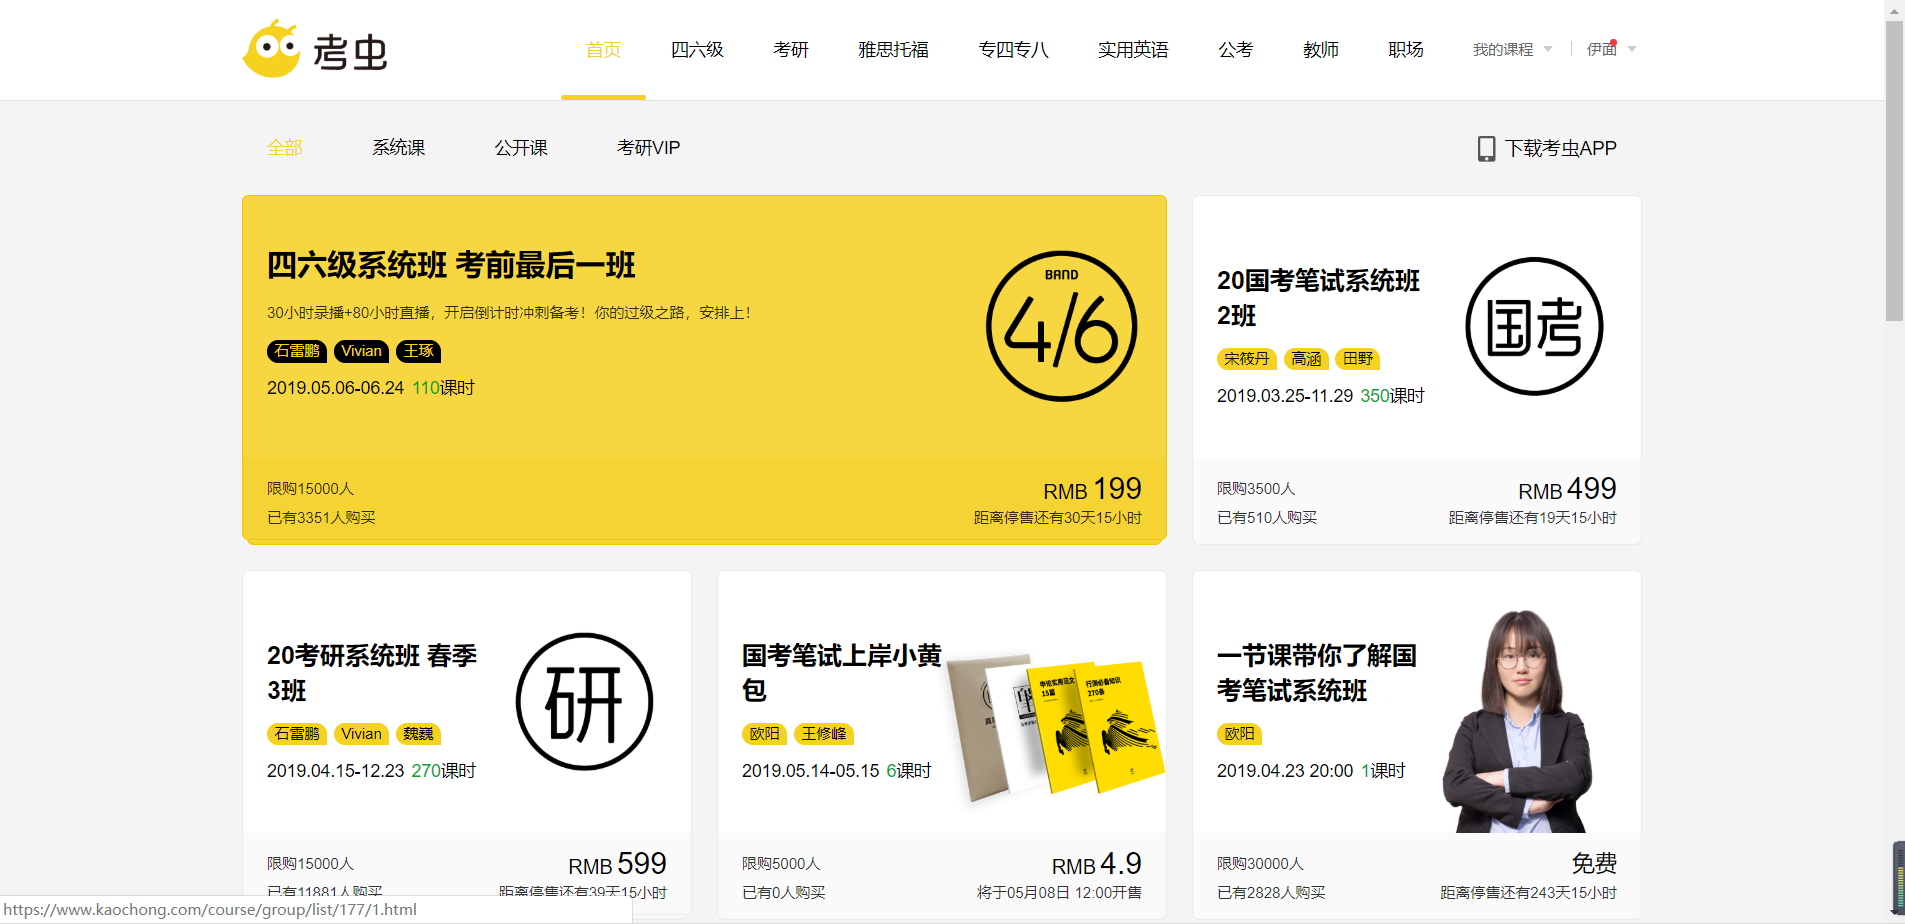Click teacher tag 欧阳 on 小黄包 card

pyautogui.click(x=765, y=734)
